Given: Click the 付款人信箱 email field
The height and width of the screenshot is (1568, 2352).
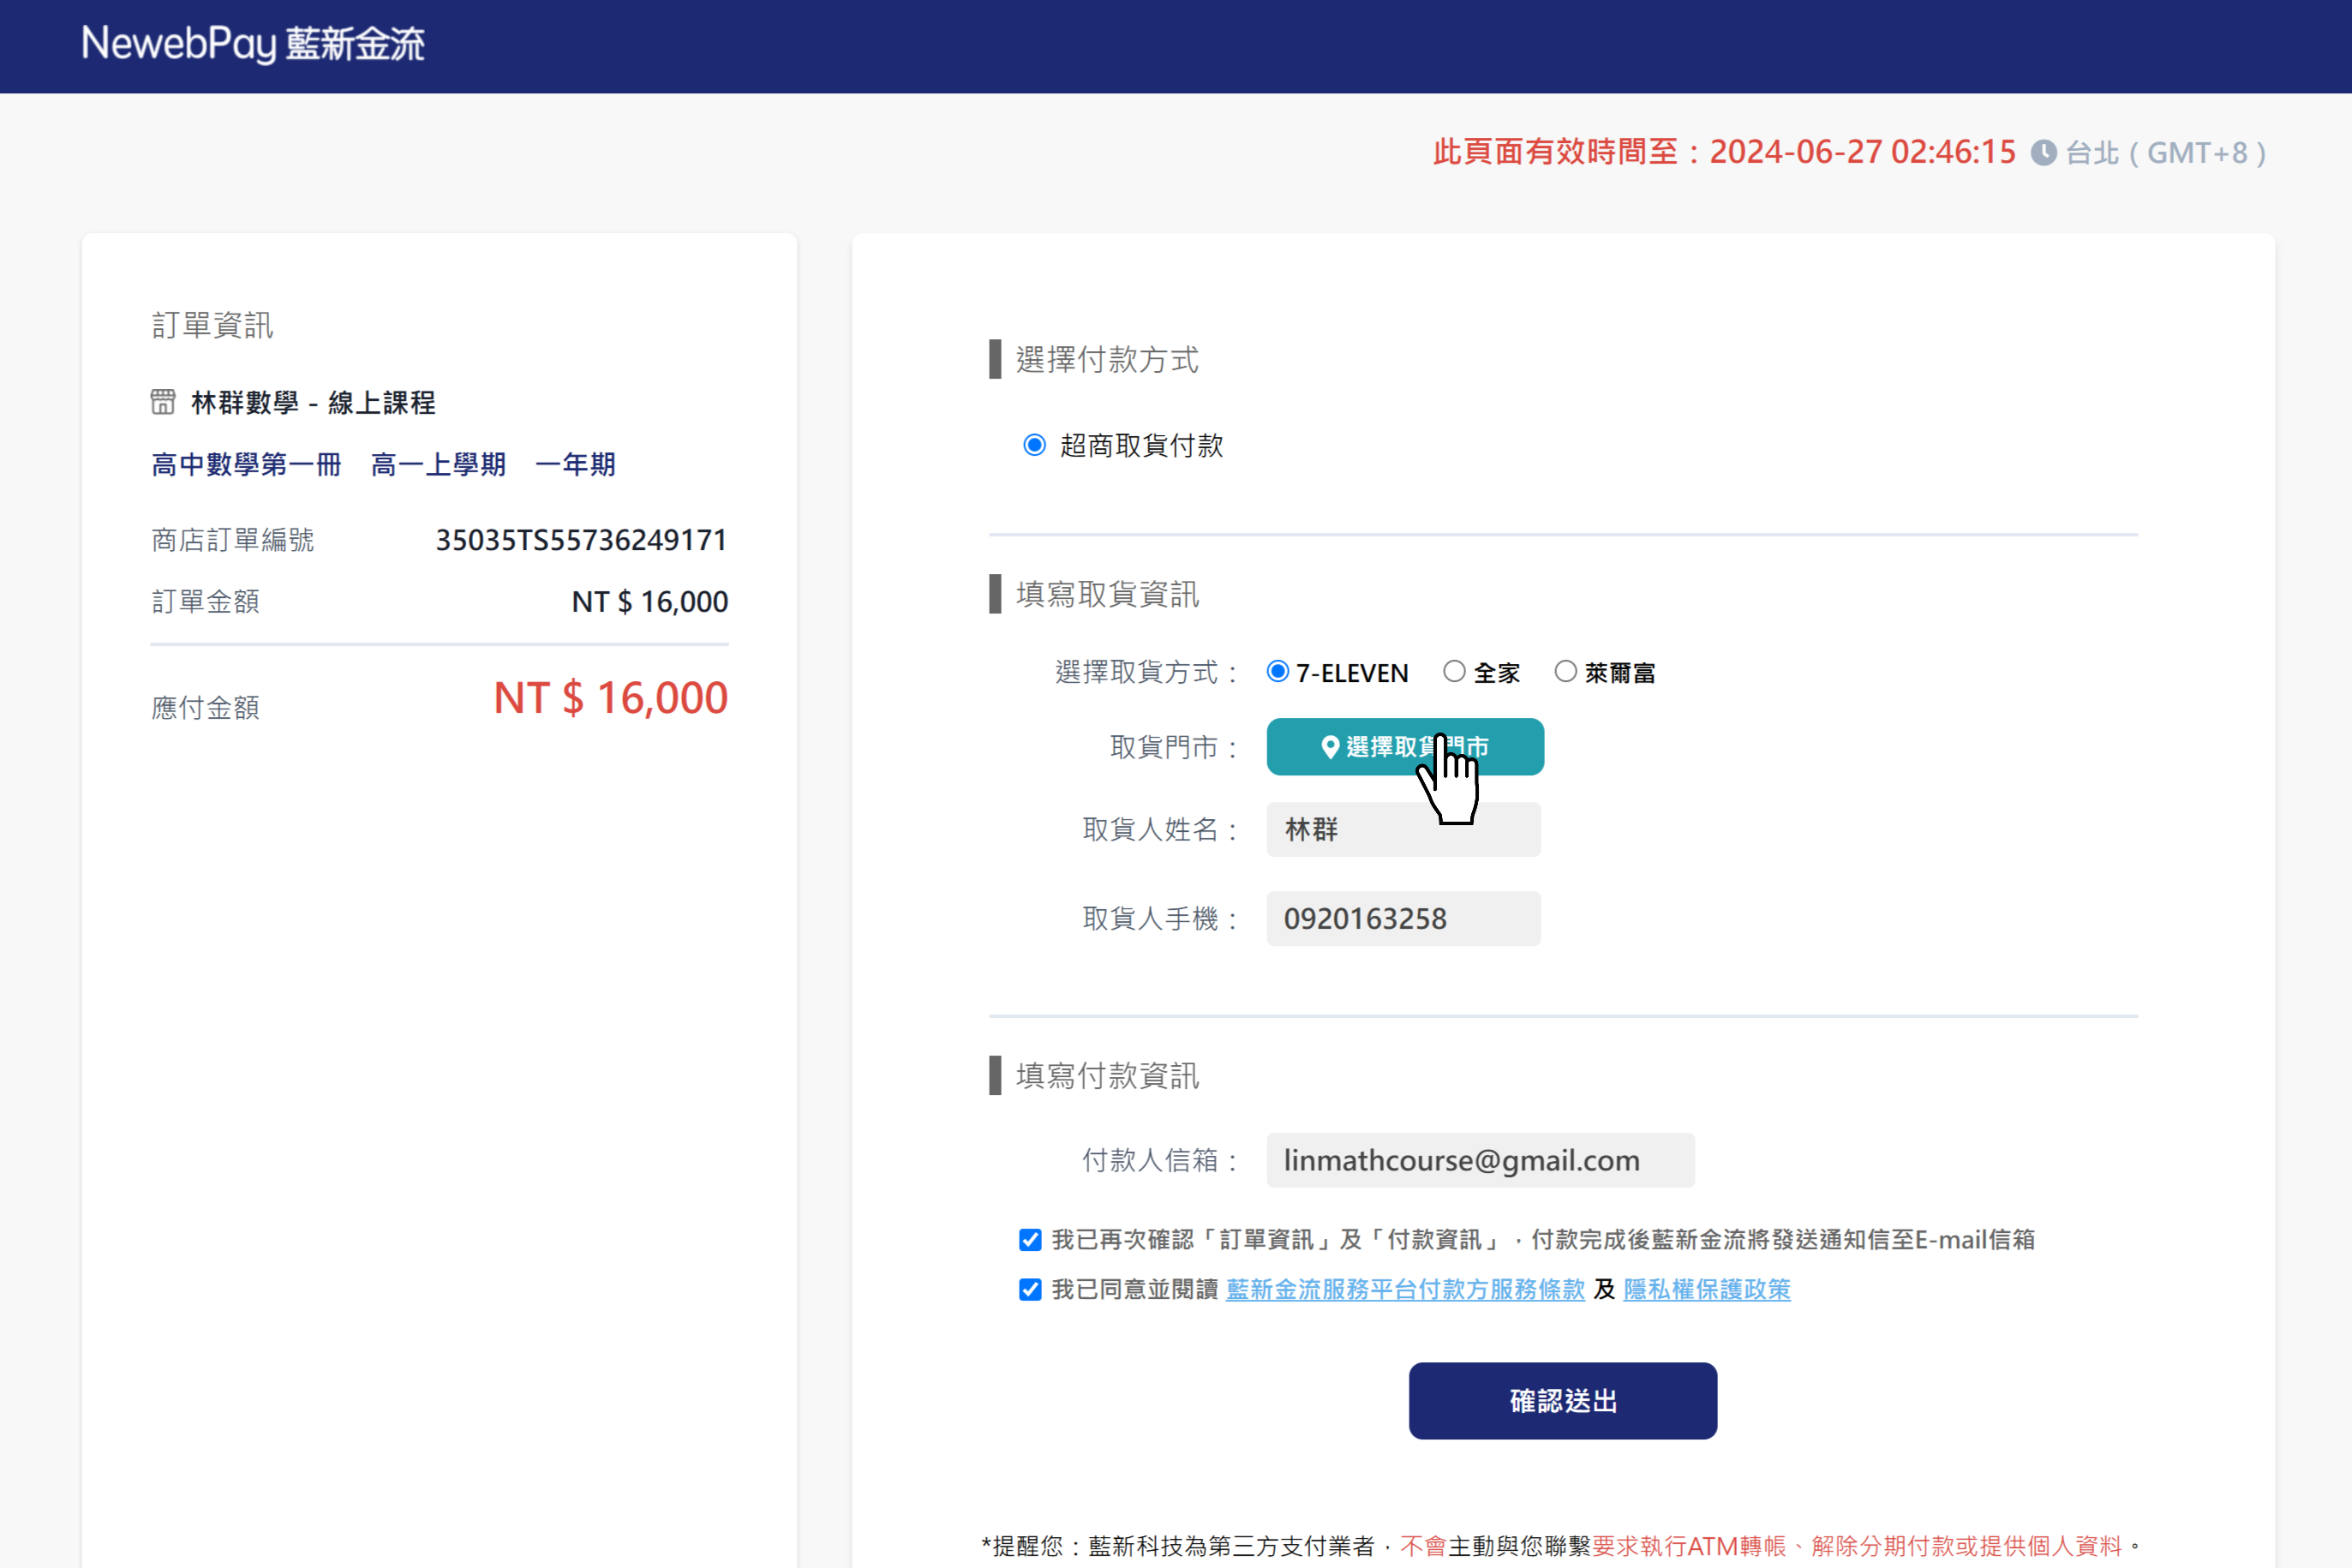Looking at the screenshot, I should [x=1480, y=1160].
